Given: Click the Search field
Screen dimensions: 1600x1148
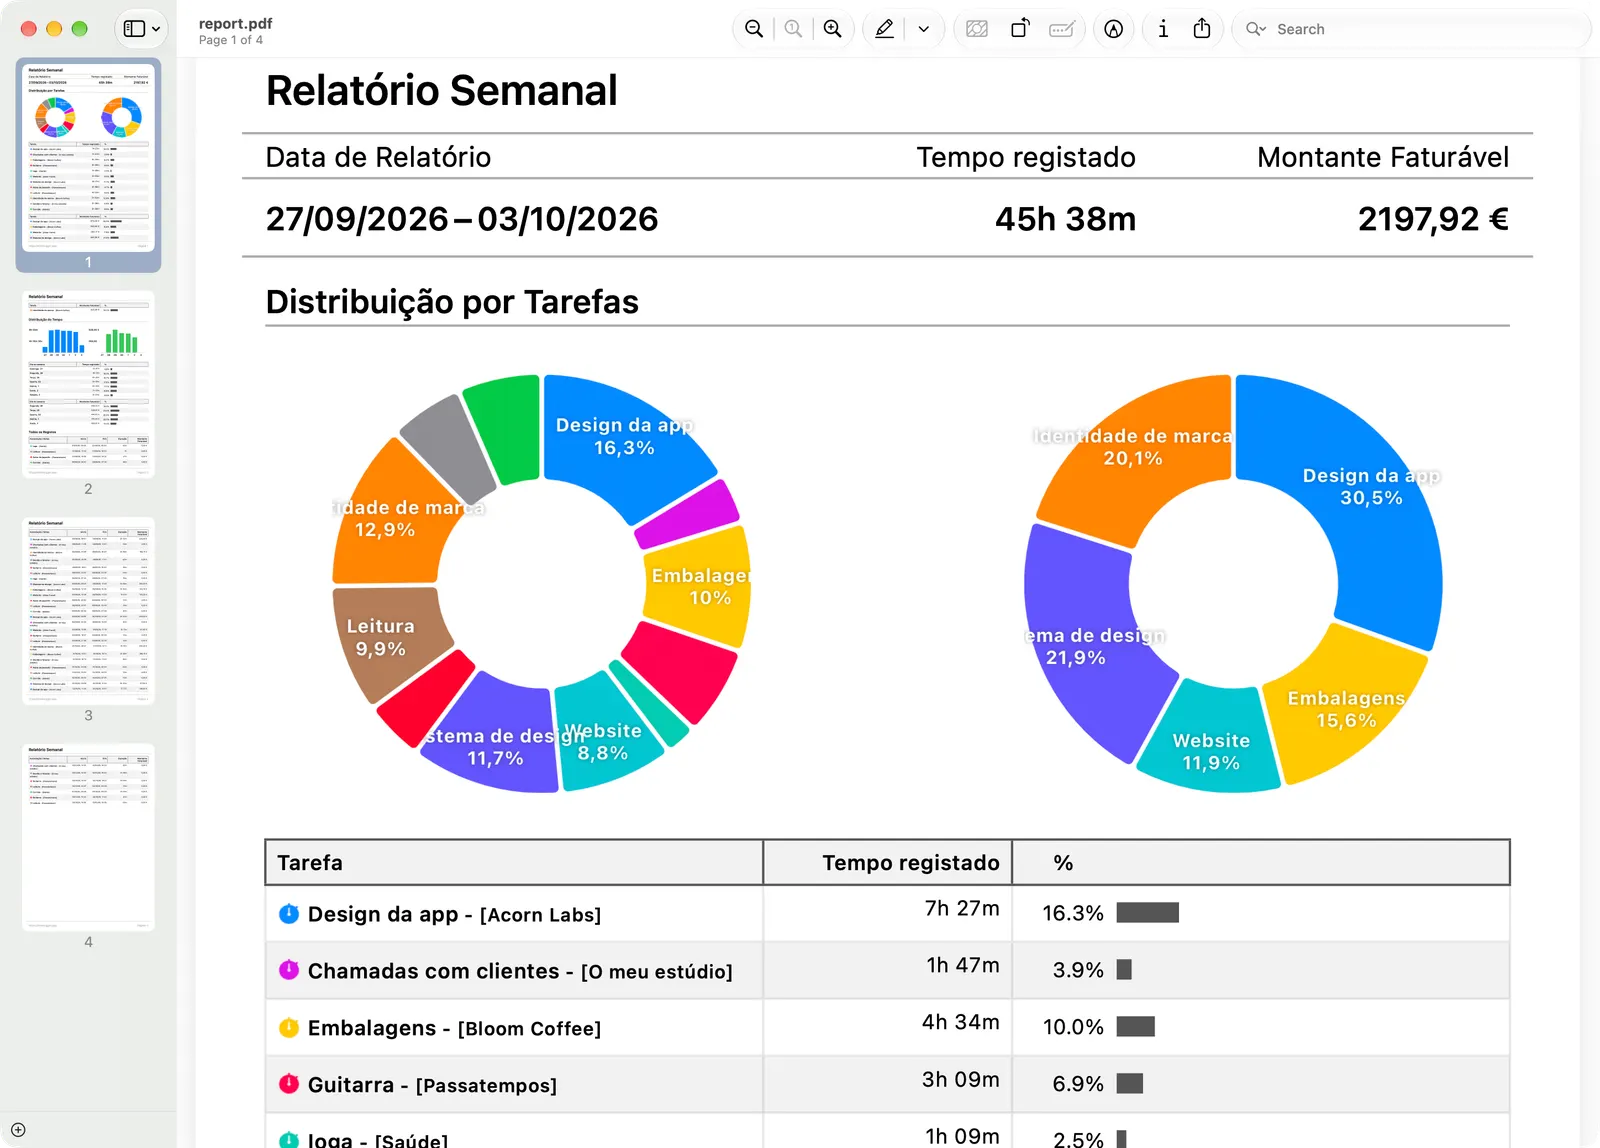Looking at the screenshot, I should (x=1412, y=29).
